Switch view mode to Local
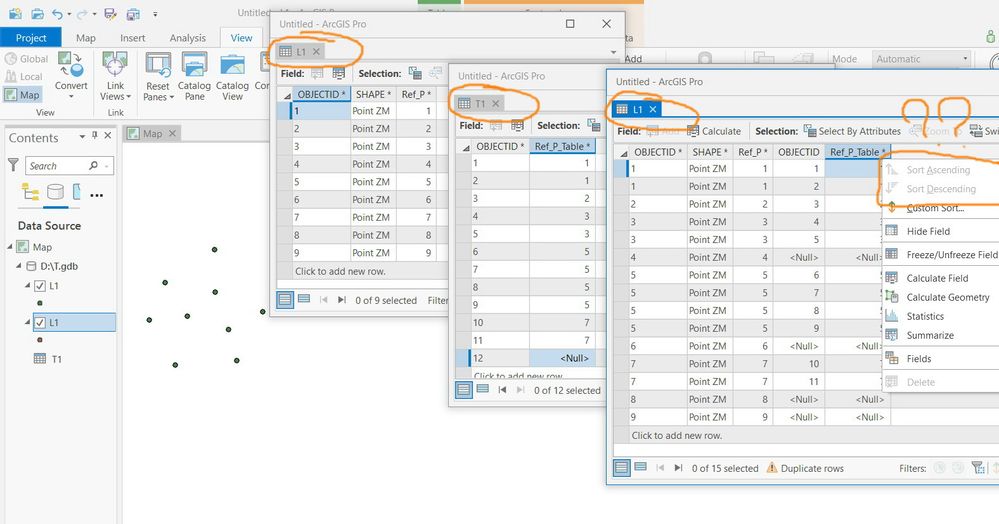999x524 pixels. tap(24, 76)
